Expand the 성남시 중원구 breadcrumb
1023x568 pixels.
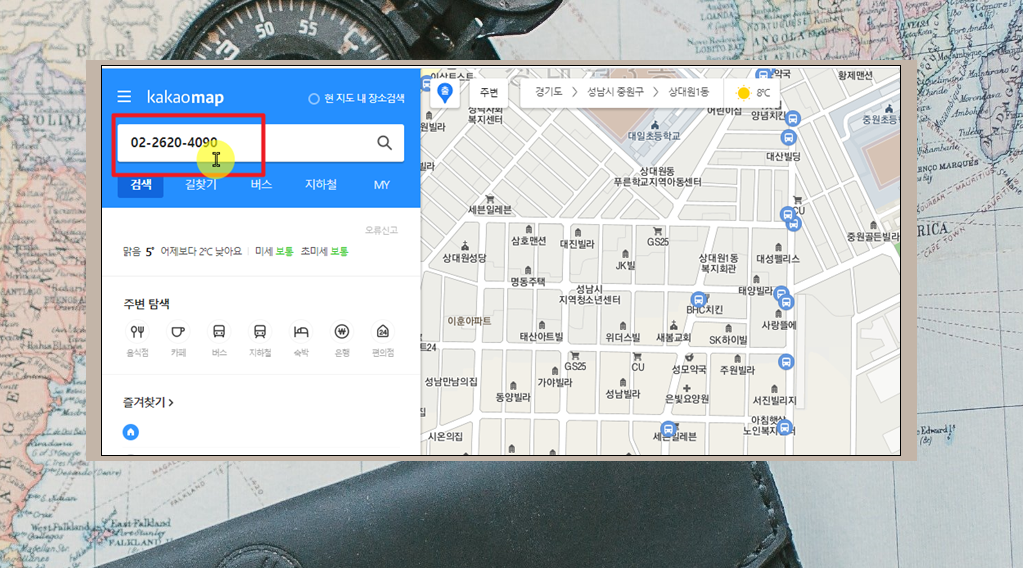tap(615, 92)
